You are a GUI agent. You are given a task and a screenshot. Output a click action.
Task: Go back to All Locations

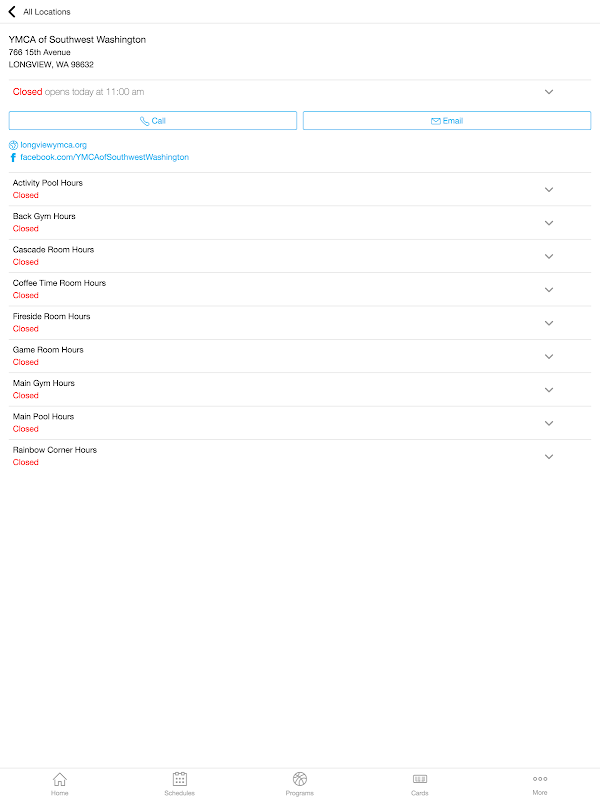(x=12, y=11)
